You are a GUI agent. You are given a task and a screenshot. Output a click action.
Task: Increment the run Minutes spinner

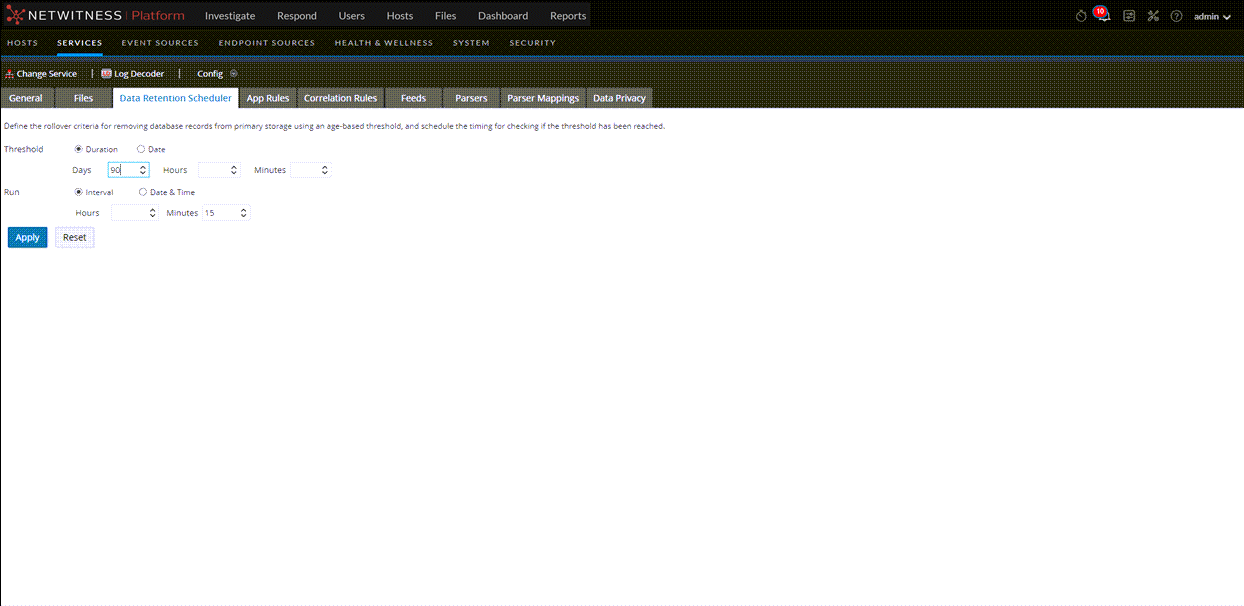pyautogui.click(x=243, y=209)
